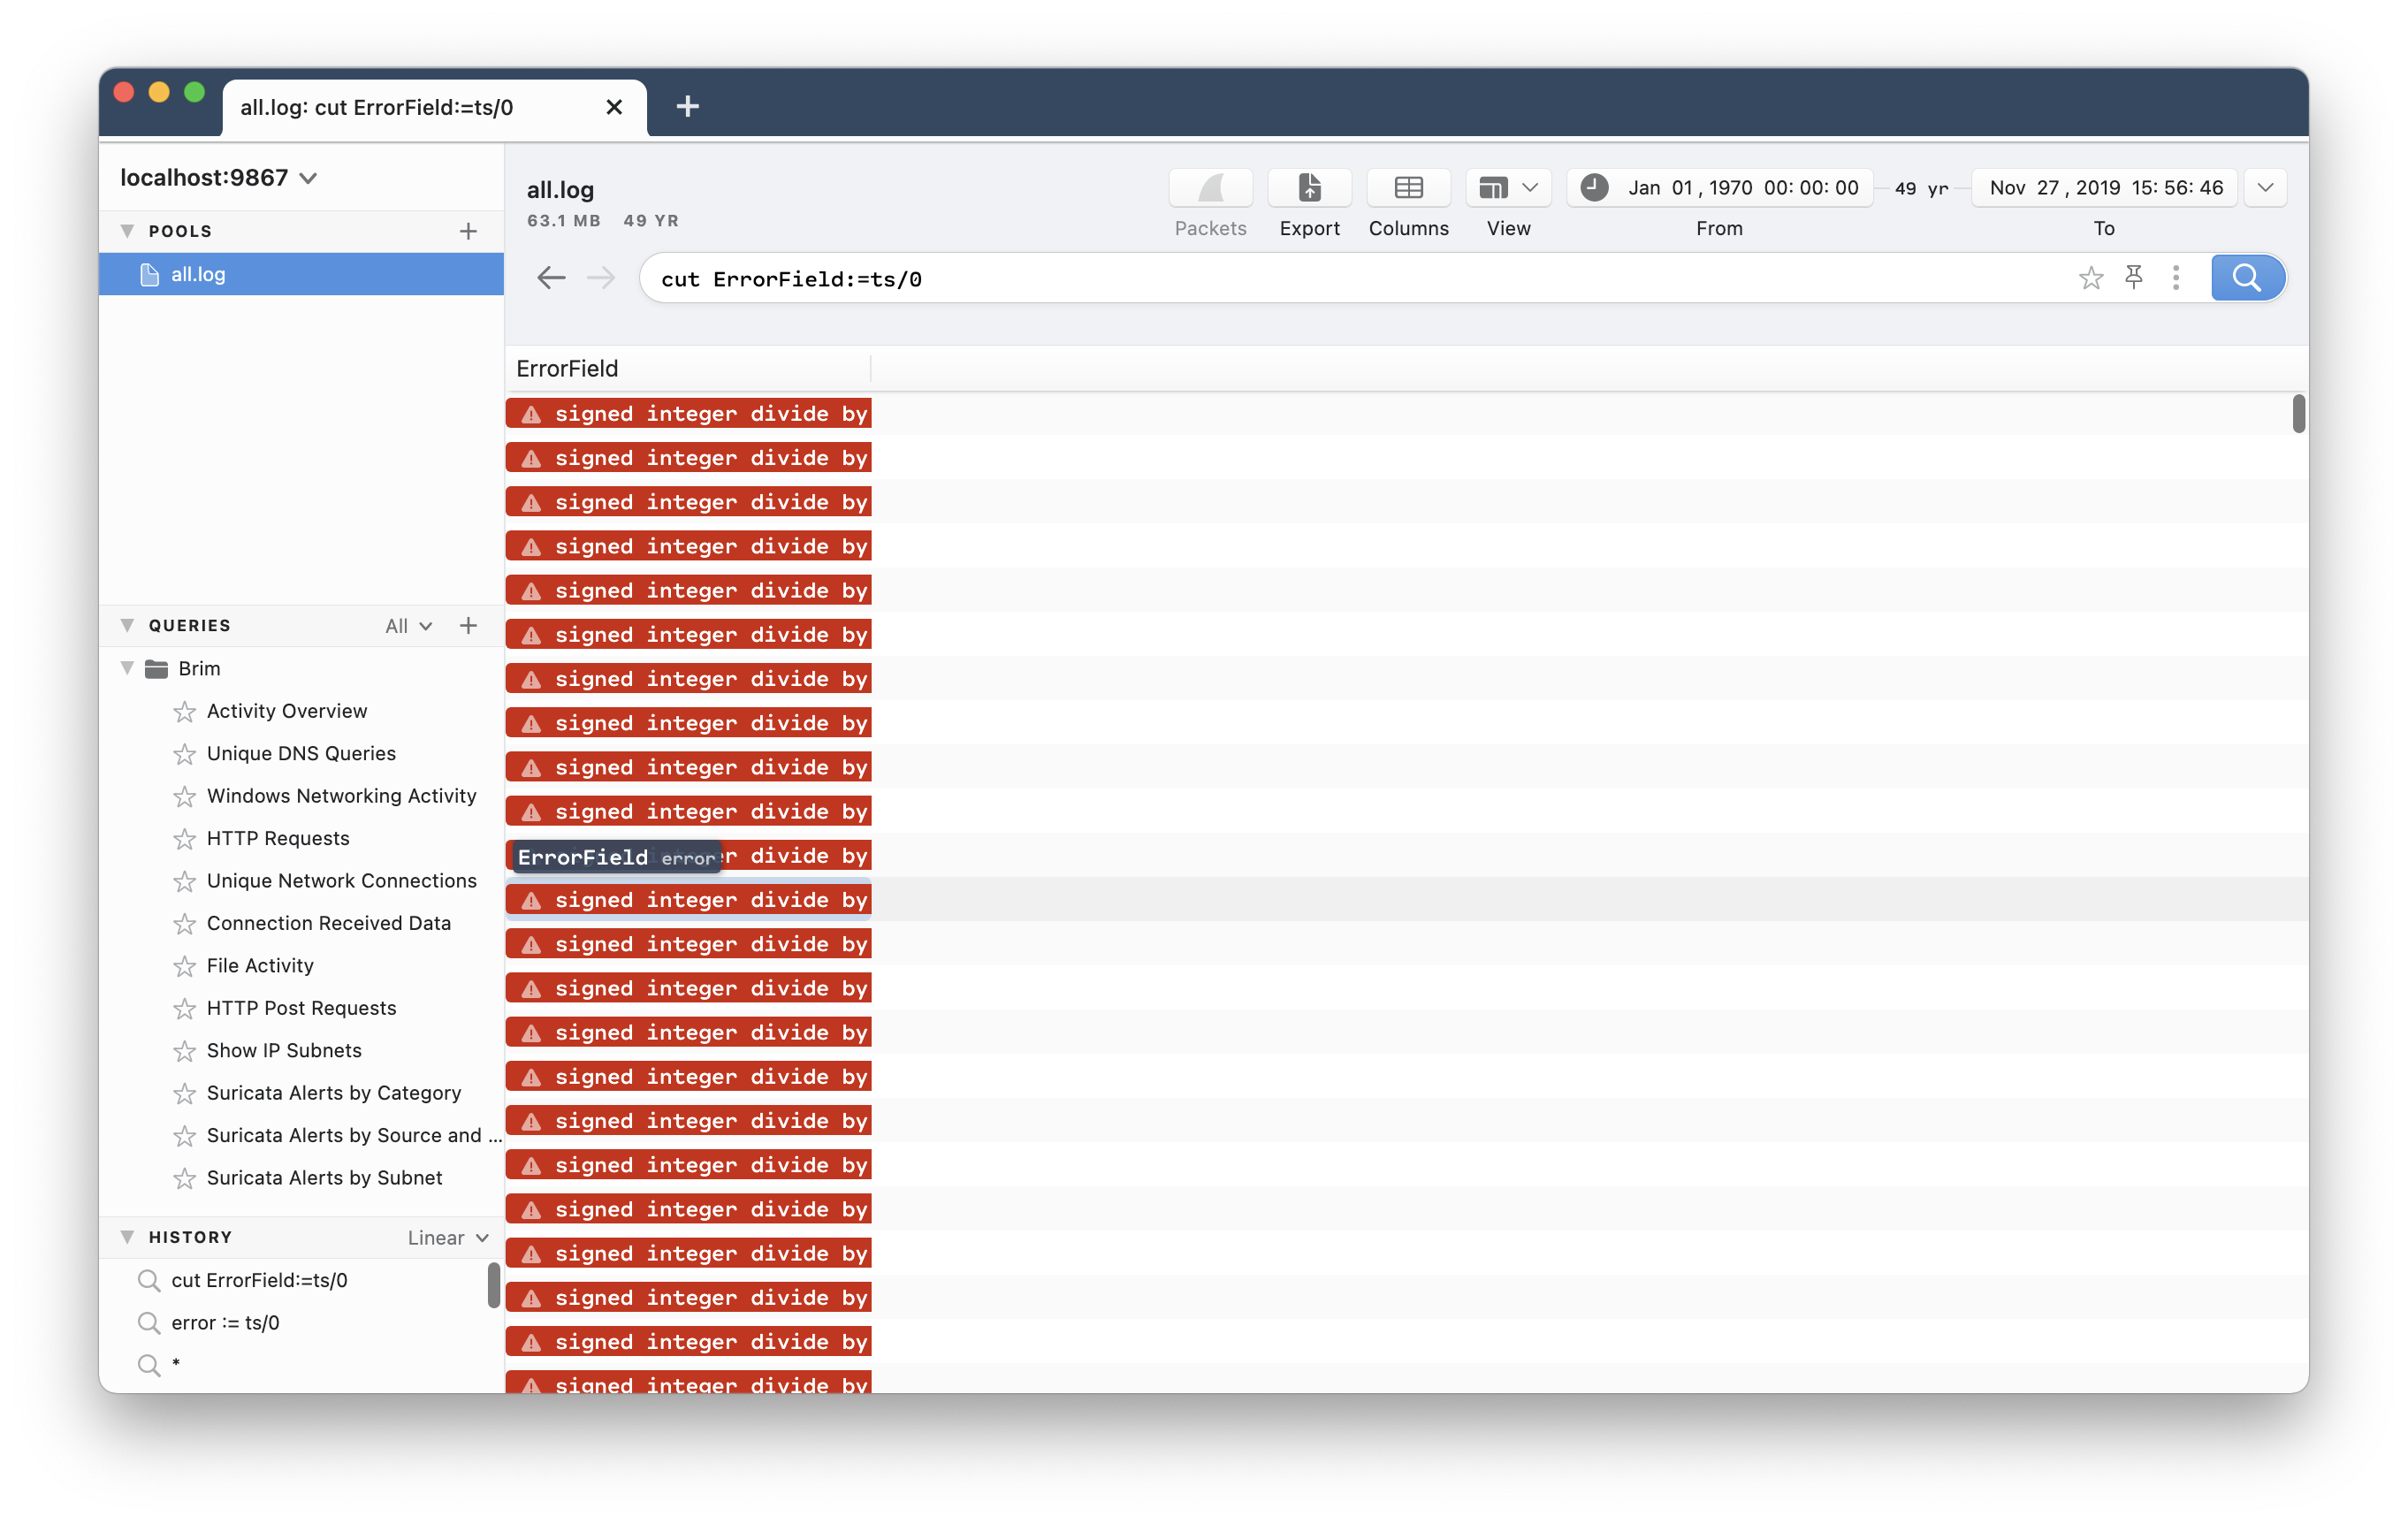Open the three-dot search options menu
The height and width of the screenshot is (1524, 2408).
pyautogui.click(x=2176, y=278)
